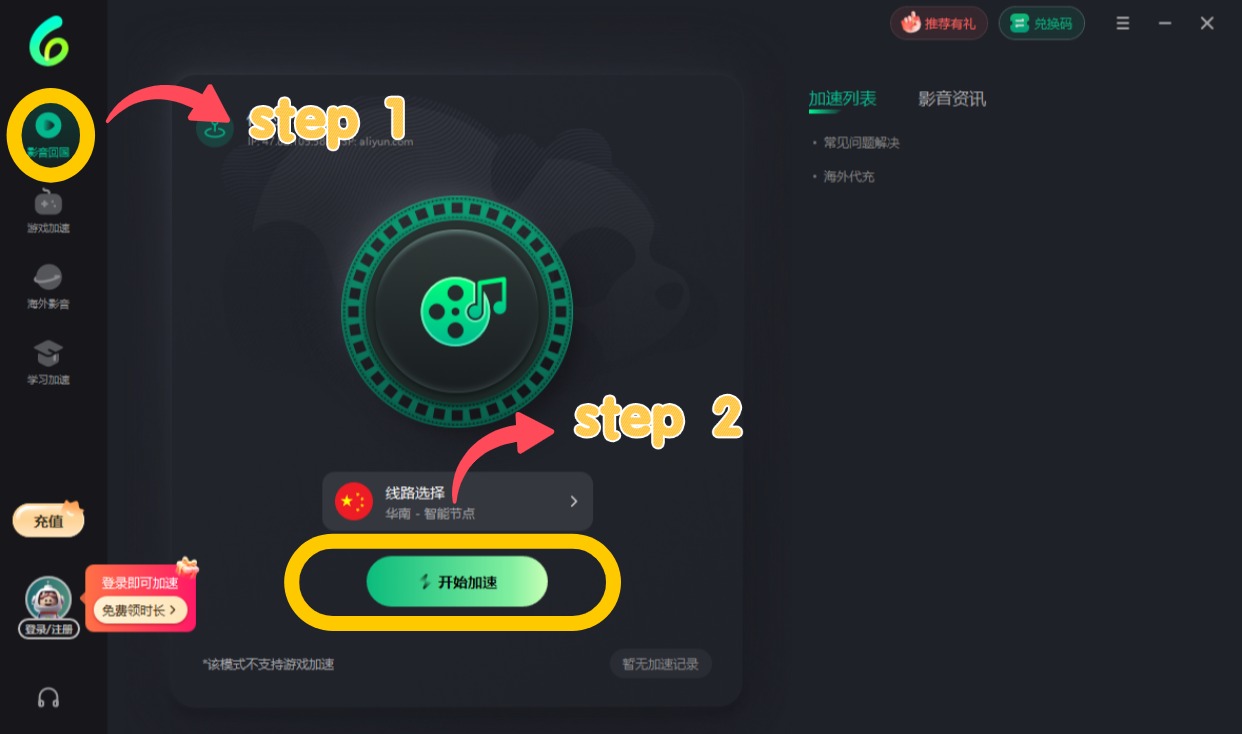1242x734 pixels.
Task: Click the 免费领时长 promo button
Action: 140,609
